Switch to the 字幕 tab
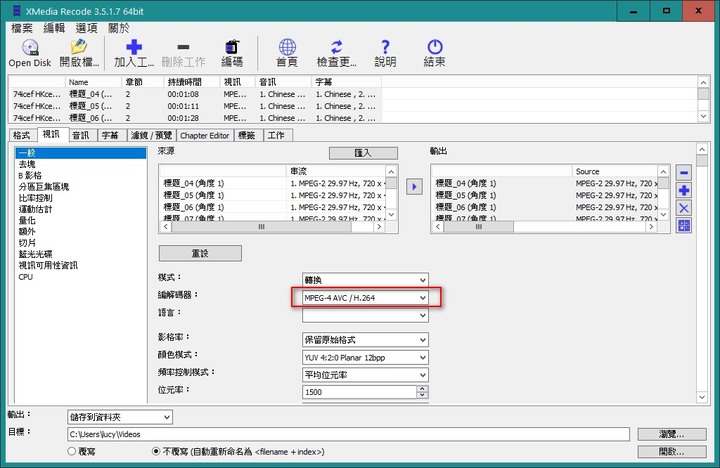The image size is (720, 468). 111,135
